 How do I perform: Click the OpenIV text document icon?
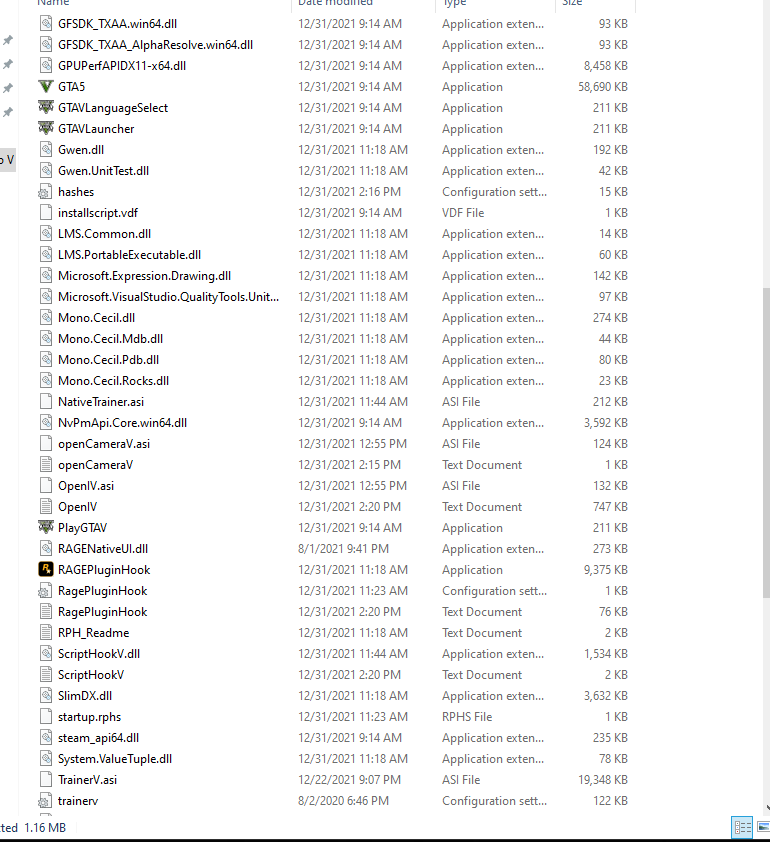[x=46, y=506]
